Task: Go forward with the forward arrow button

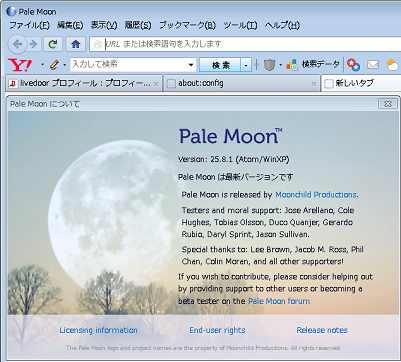Action: [x=33, y=44]
